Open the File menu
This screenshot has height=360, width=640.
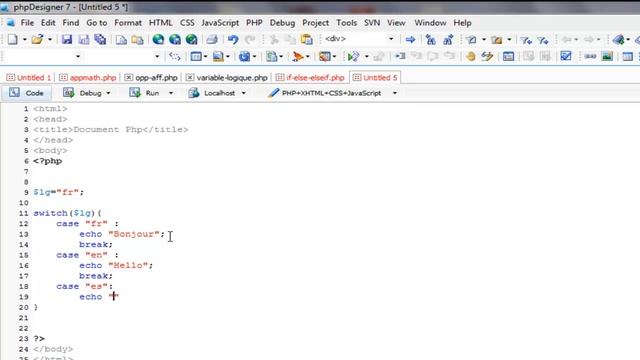pos(27,23)
